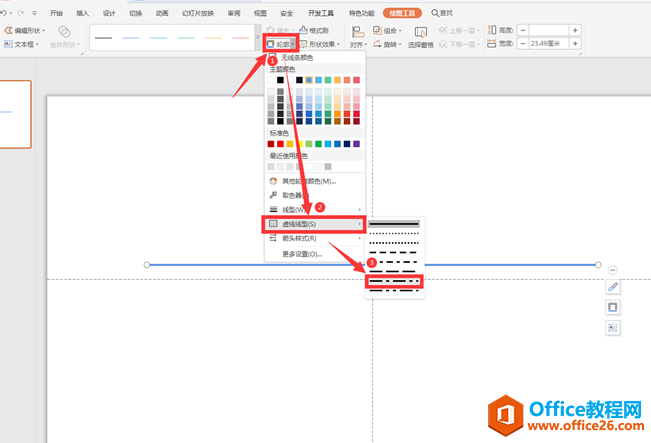This screenshot has height=443, width=651.
Task: Select the slide thumbnail in left panel
Action: pyautogui.click(x=15, y=114)
